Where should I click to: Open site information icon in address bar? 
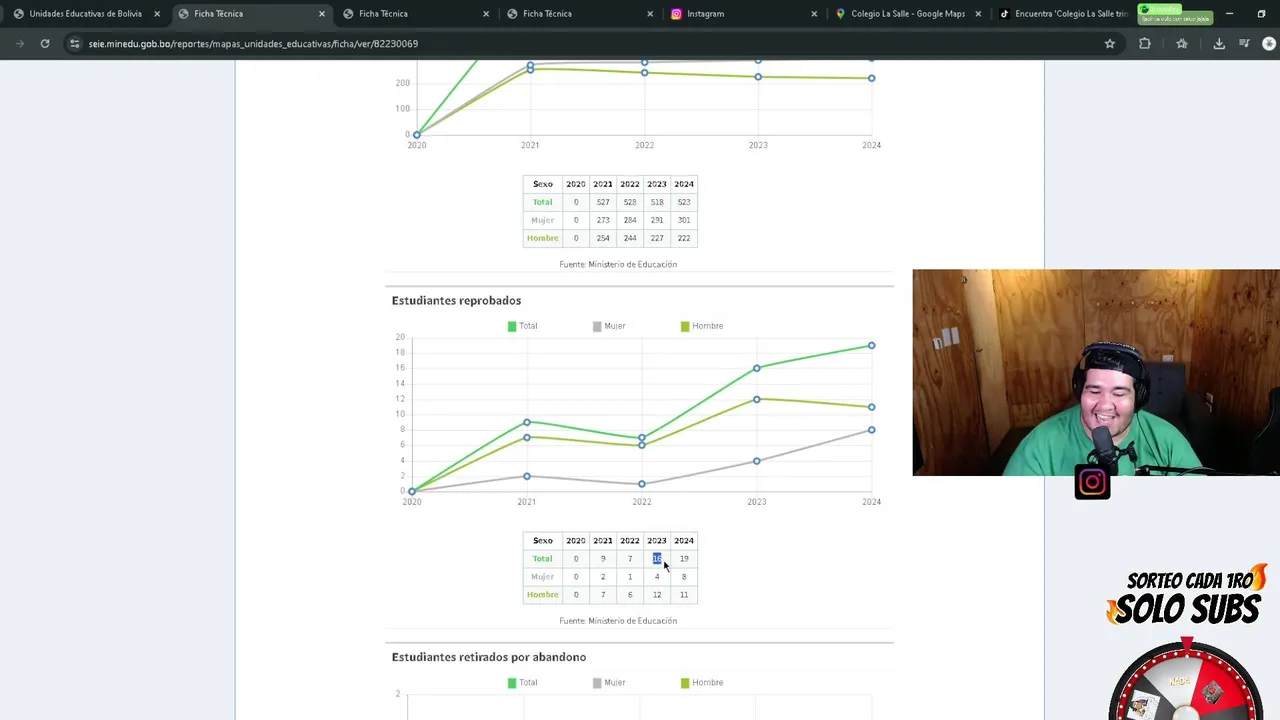(74, 44)
